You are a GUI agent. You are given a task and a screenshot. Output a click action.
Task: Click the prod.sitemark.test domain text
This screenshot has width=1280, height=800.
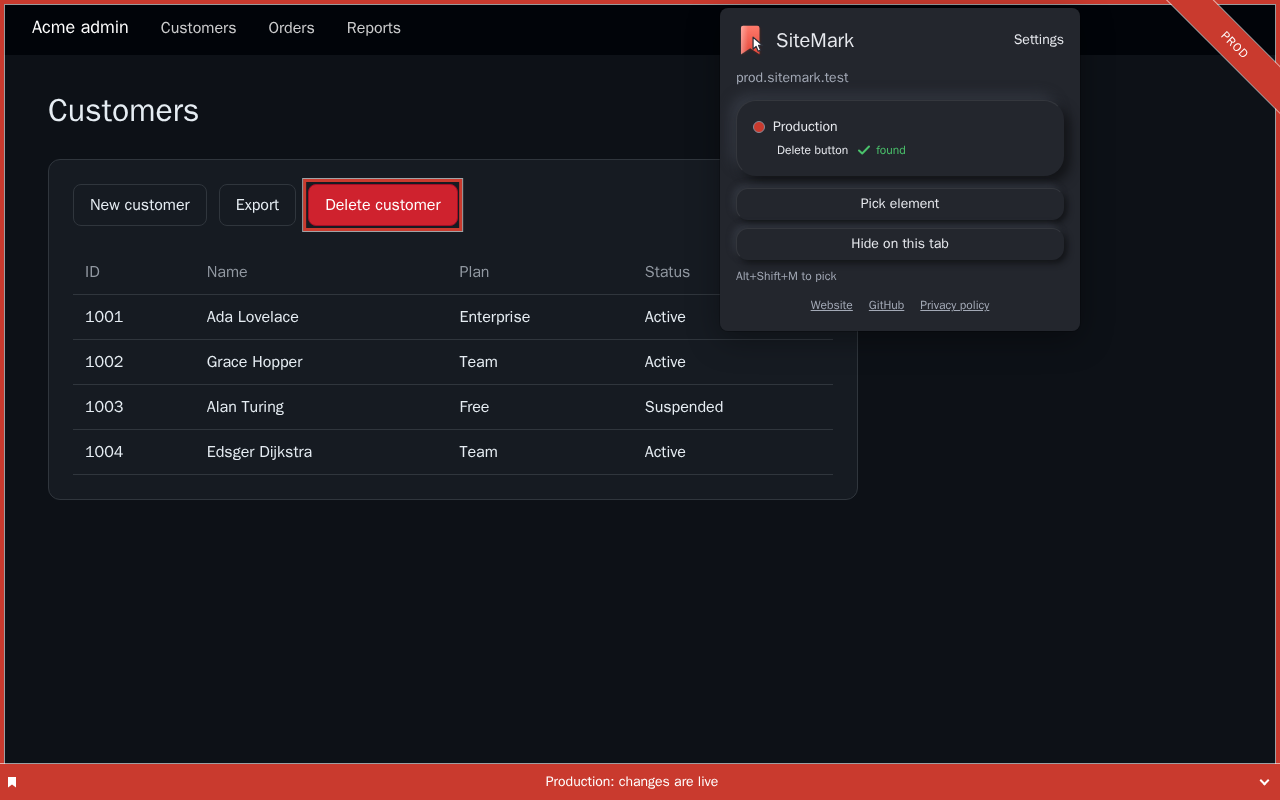coord(792,78)
